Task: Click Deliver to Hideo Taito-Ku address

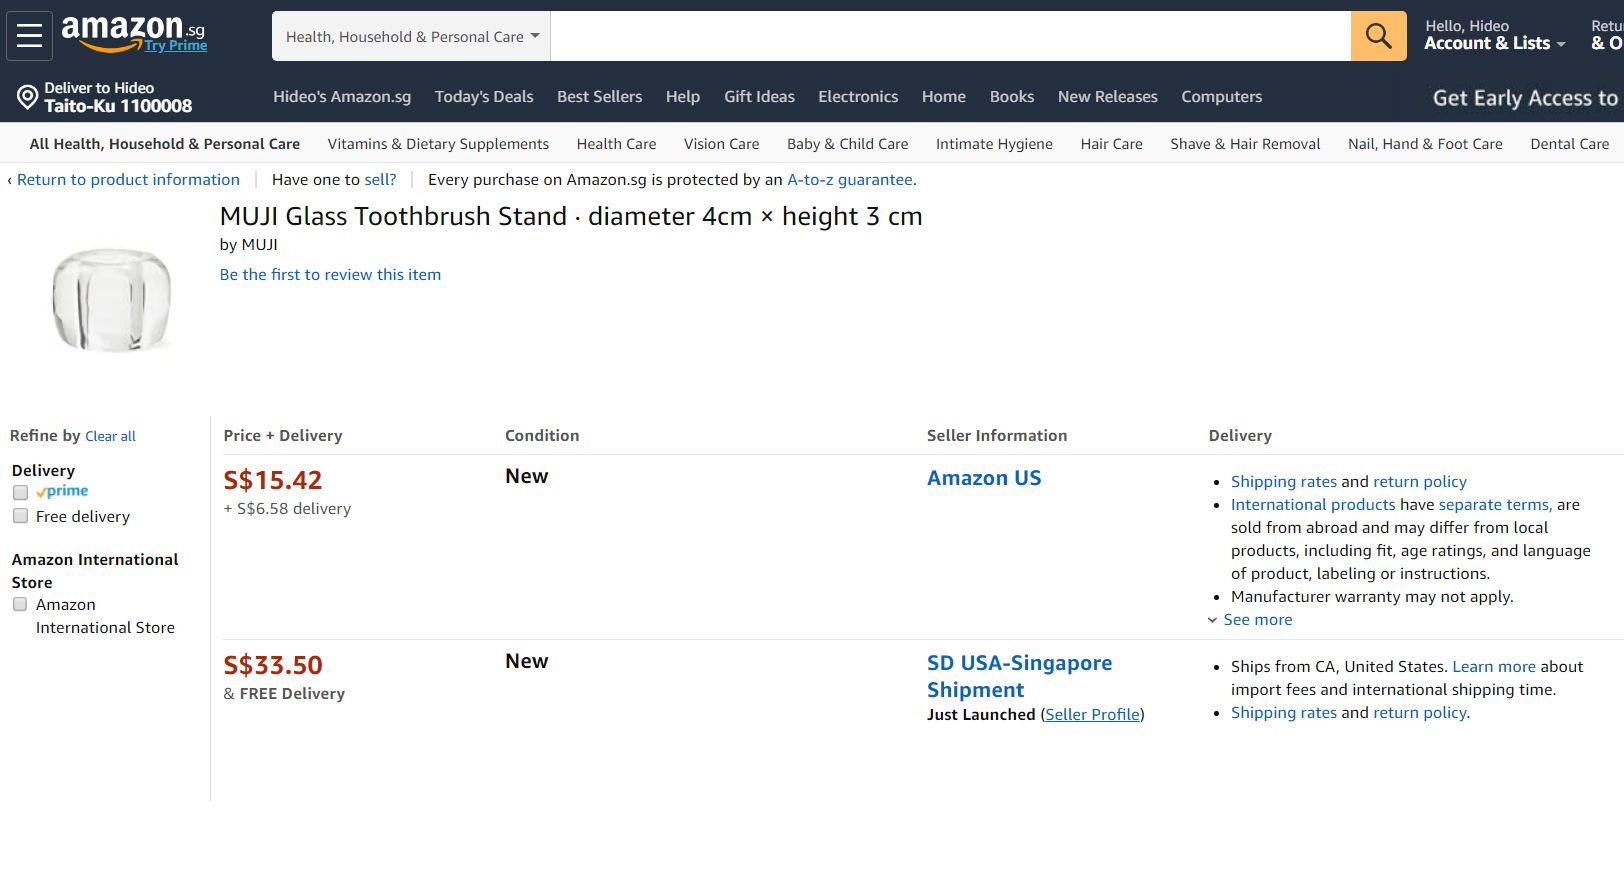Action: 118,97
